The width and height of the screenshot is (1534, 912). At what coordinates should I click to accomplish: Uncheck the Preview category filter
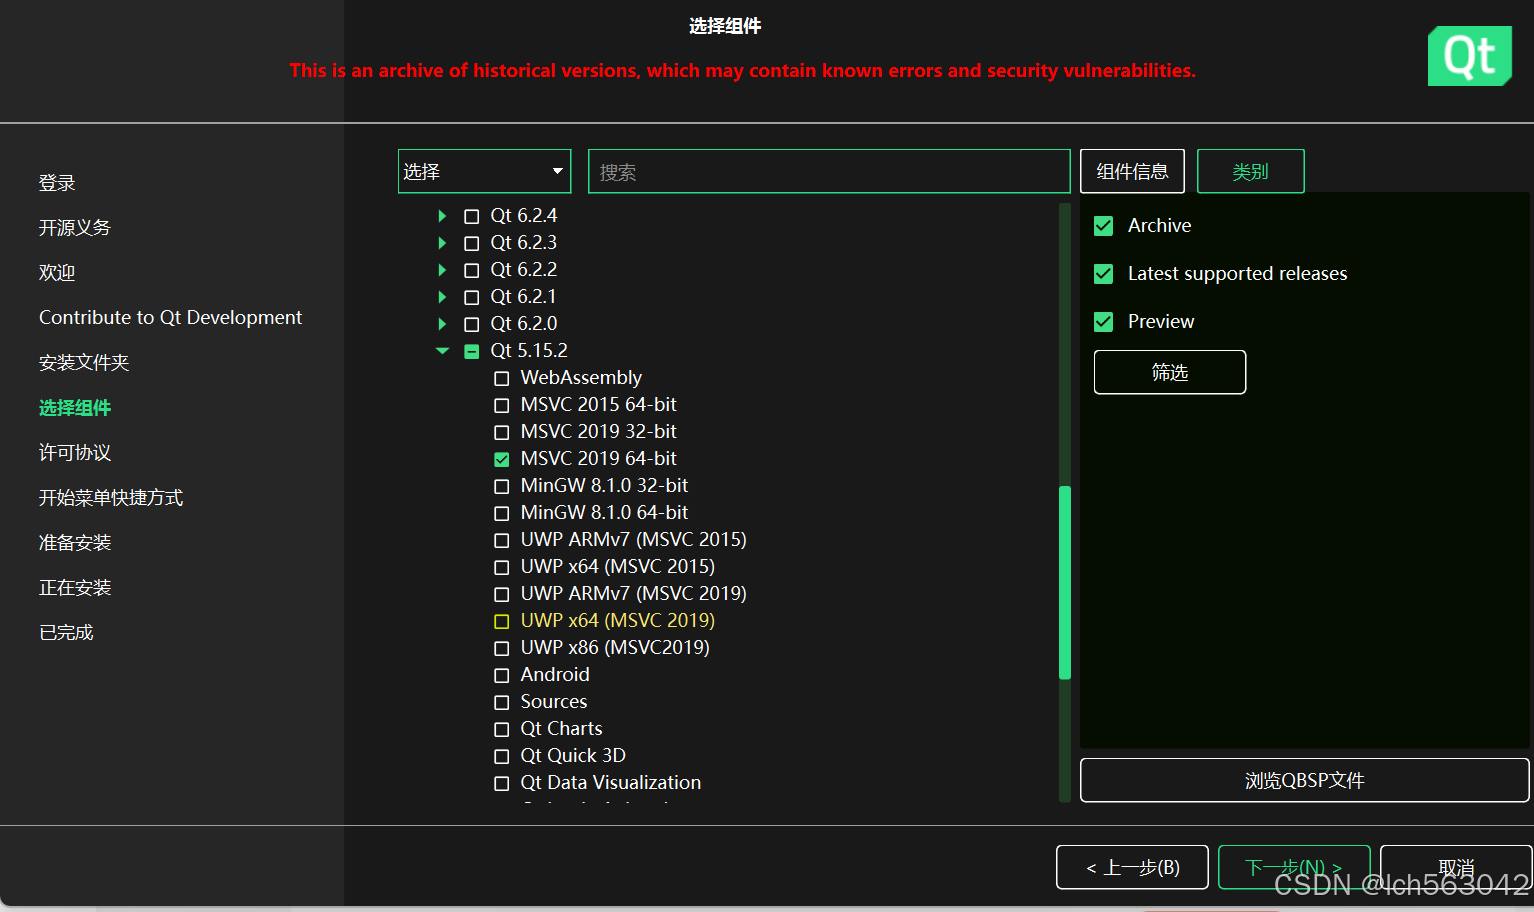coord(1104,322)
